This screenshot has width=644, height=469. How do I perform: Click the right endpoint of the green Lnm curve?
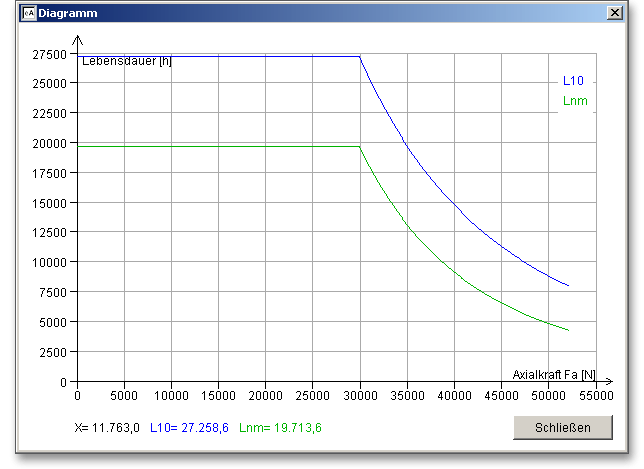tap(568, 330)
